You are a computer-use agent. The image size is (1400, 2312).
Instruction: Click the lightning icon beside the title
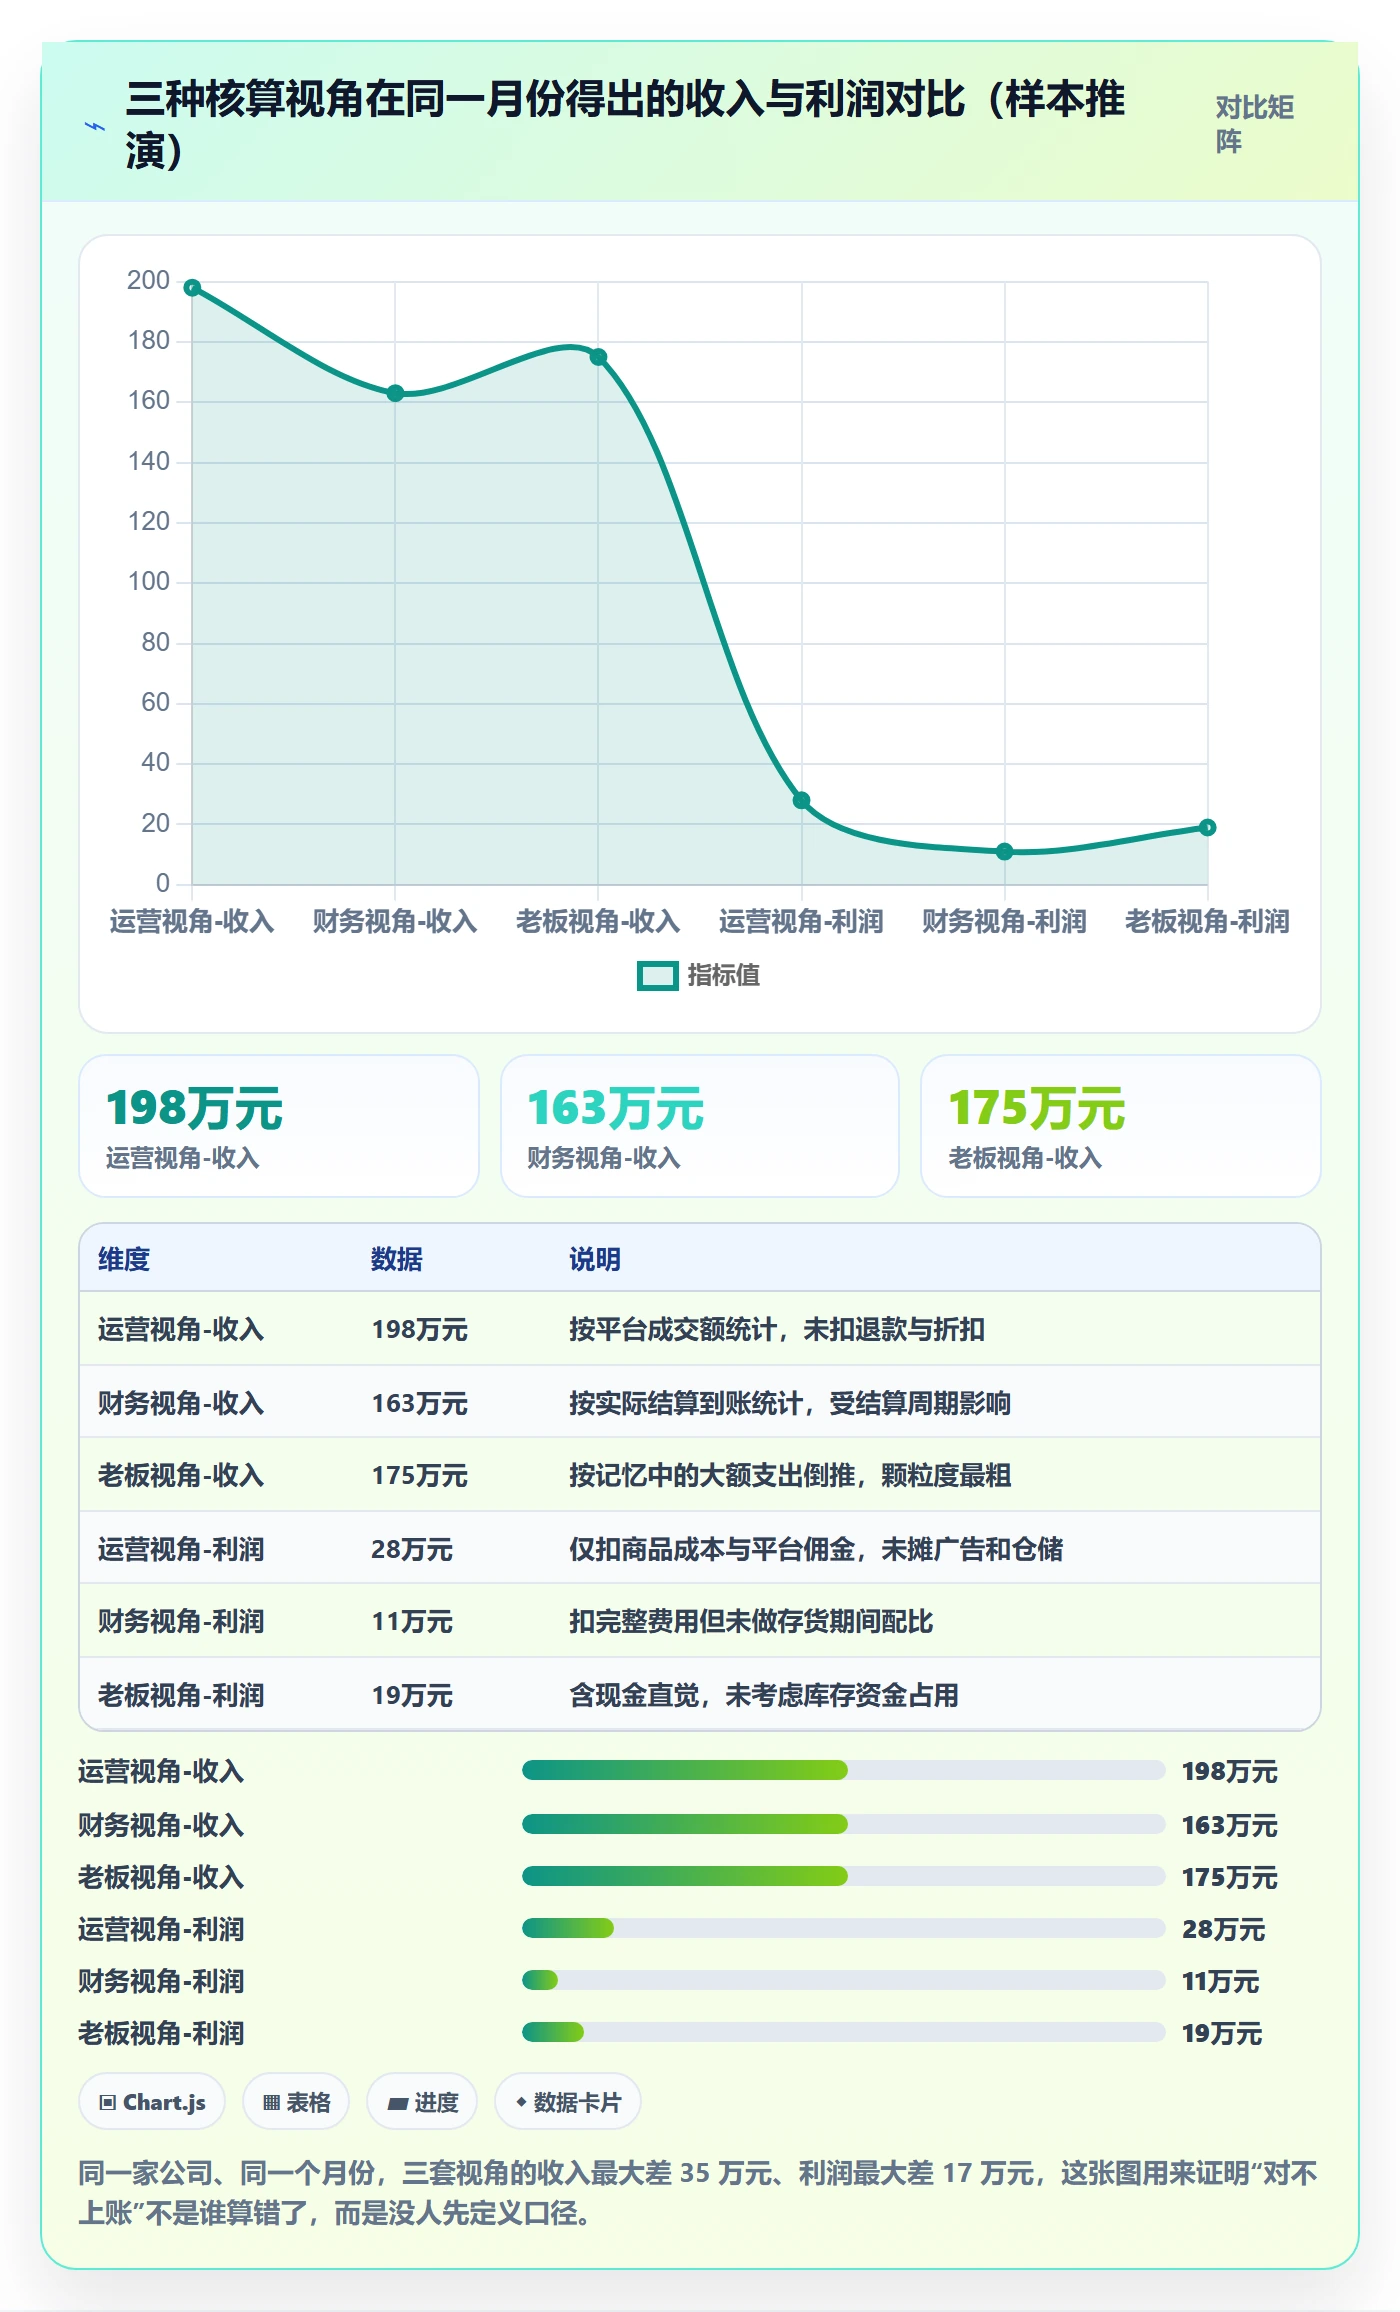tap(95, 127)
